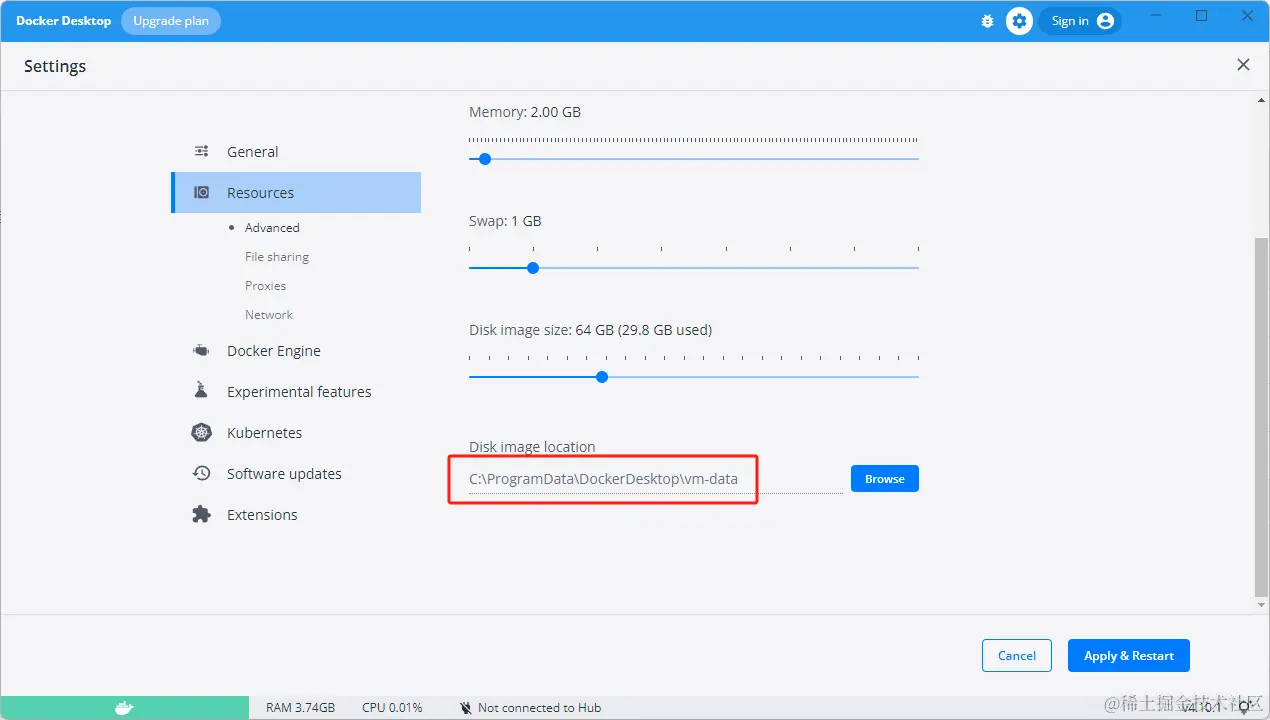The width and height of the screenshot is (1270, 720).
Task: Click the 'Disk image size: 64 GB' label
Action: [x=590, y=330]
